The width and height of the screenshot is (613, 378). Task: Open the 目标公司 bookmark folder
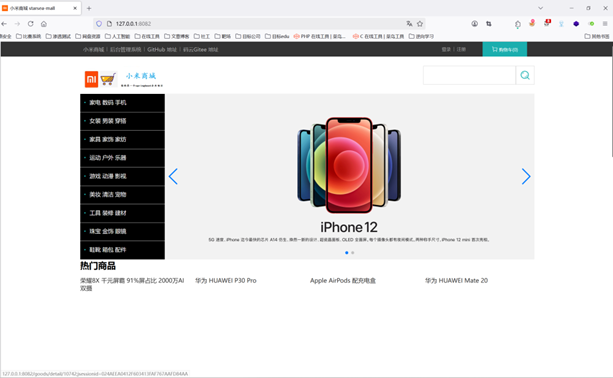point(248,36)
